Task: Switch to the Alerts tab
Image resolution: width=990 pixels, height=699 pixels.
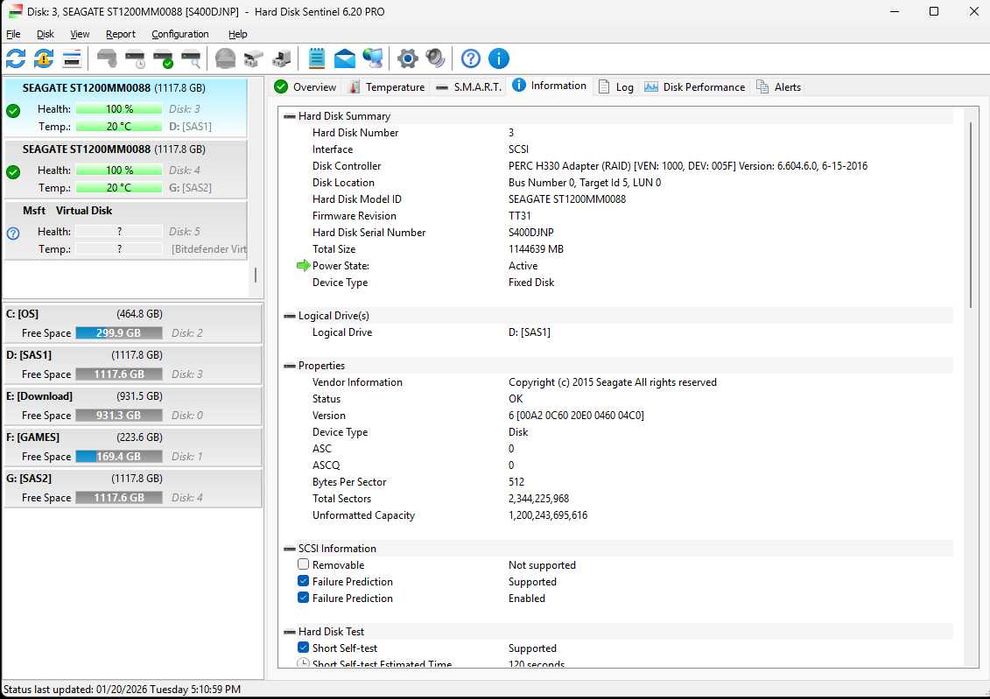Action: point(778,87)
